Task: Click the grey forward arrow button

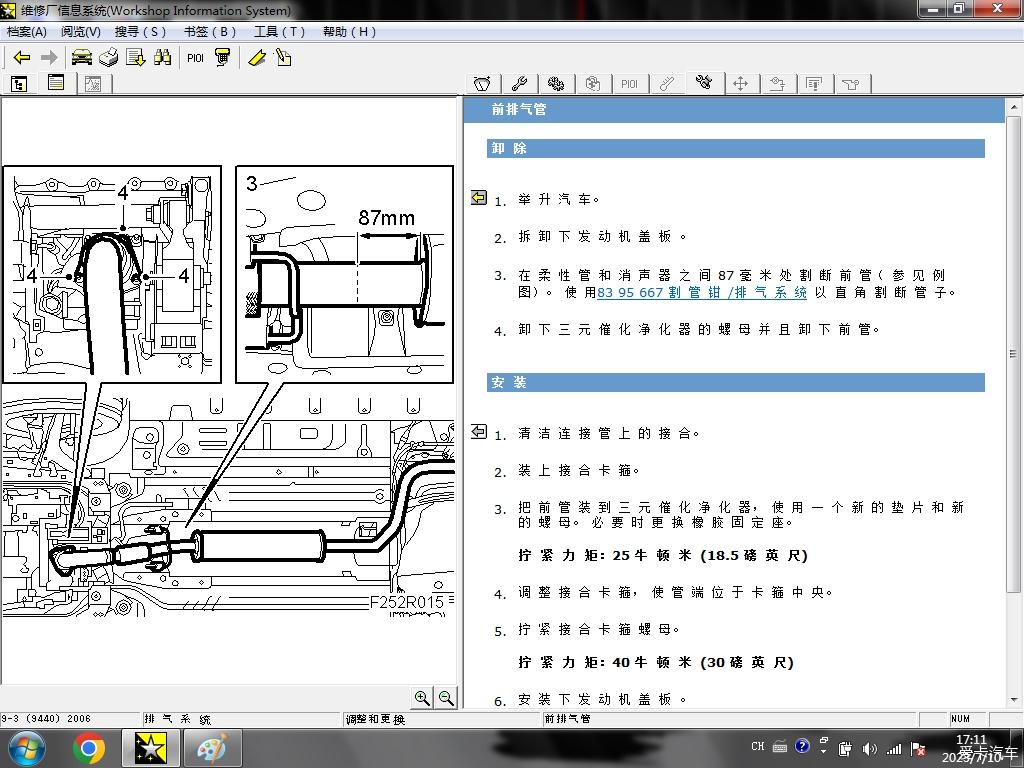Action: [49, 58]
